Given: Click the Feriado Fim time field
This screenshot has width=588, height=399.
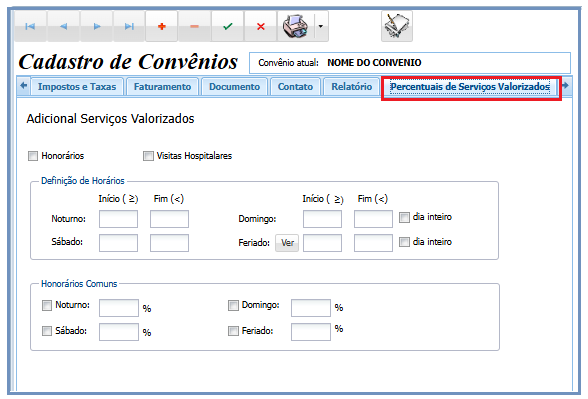Looking at the screenshot, I should [373, 243].
